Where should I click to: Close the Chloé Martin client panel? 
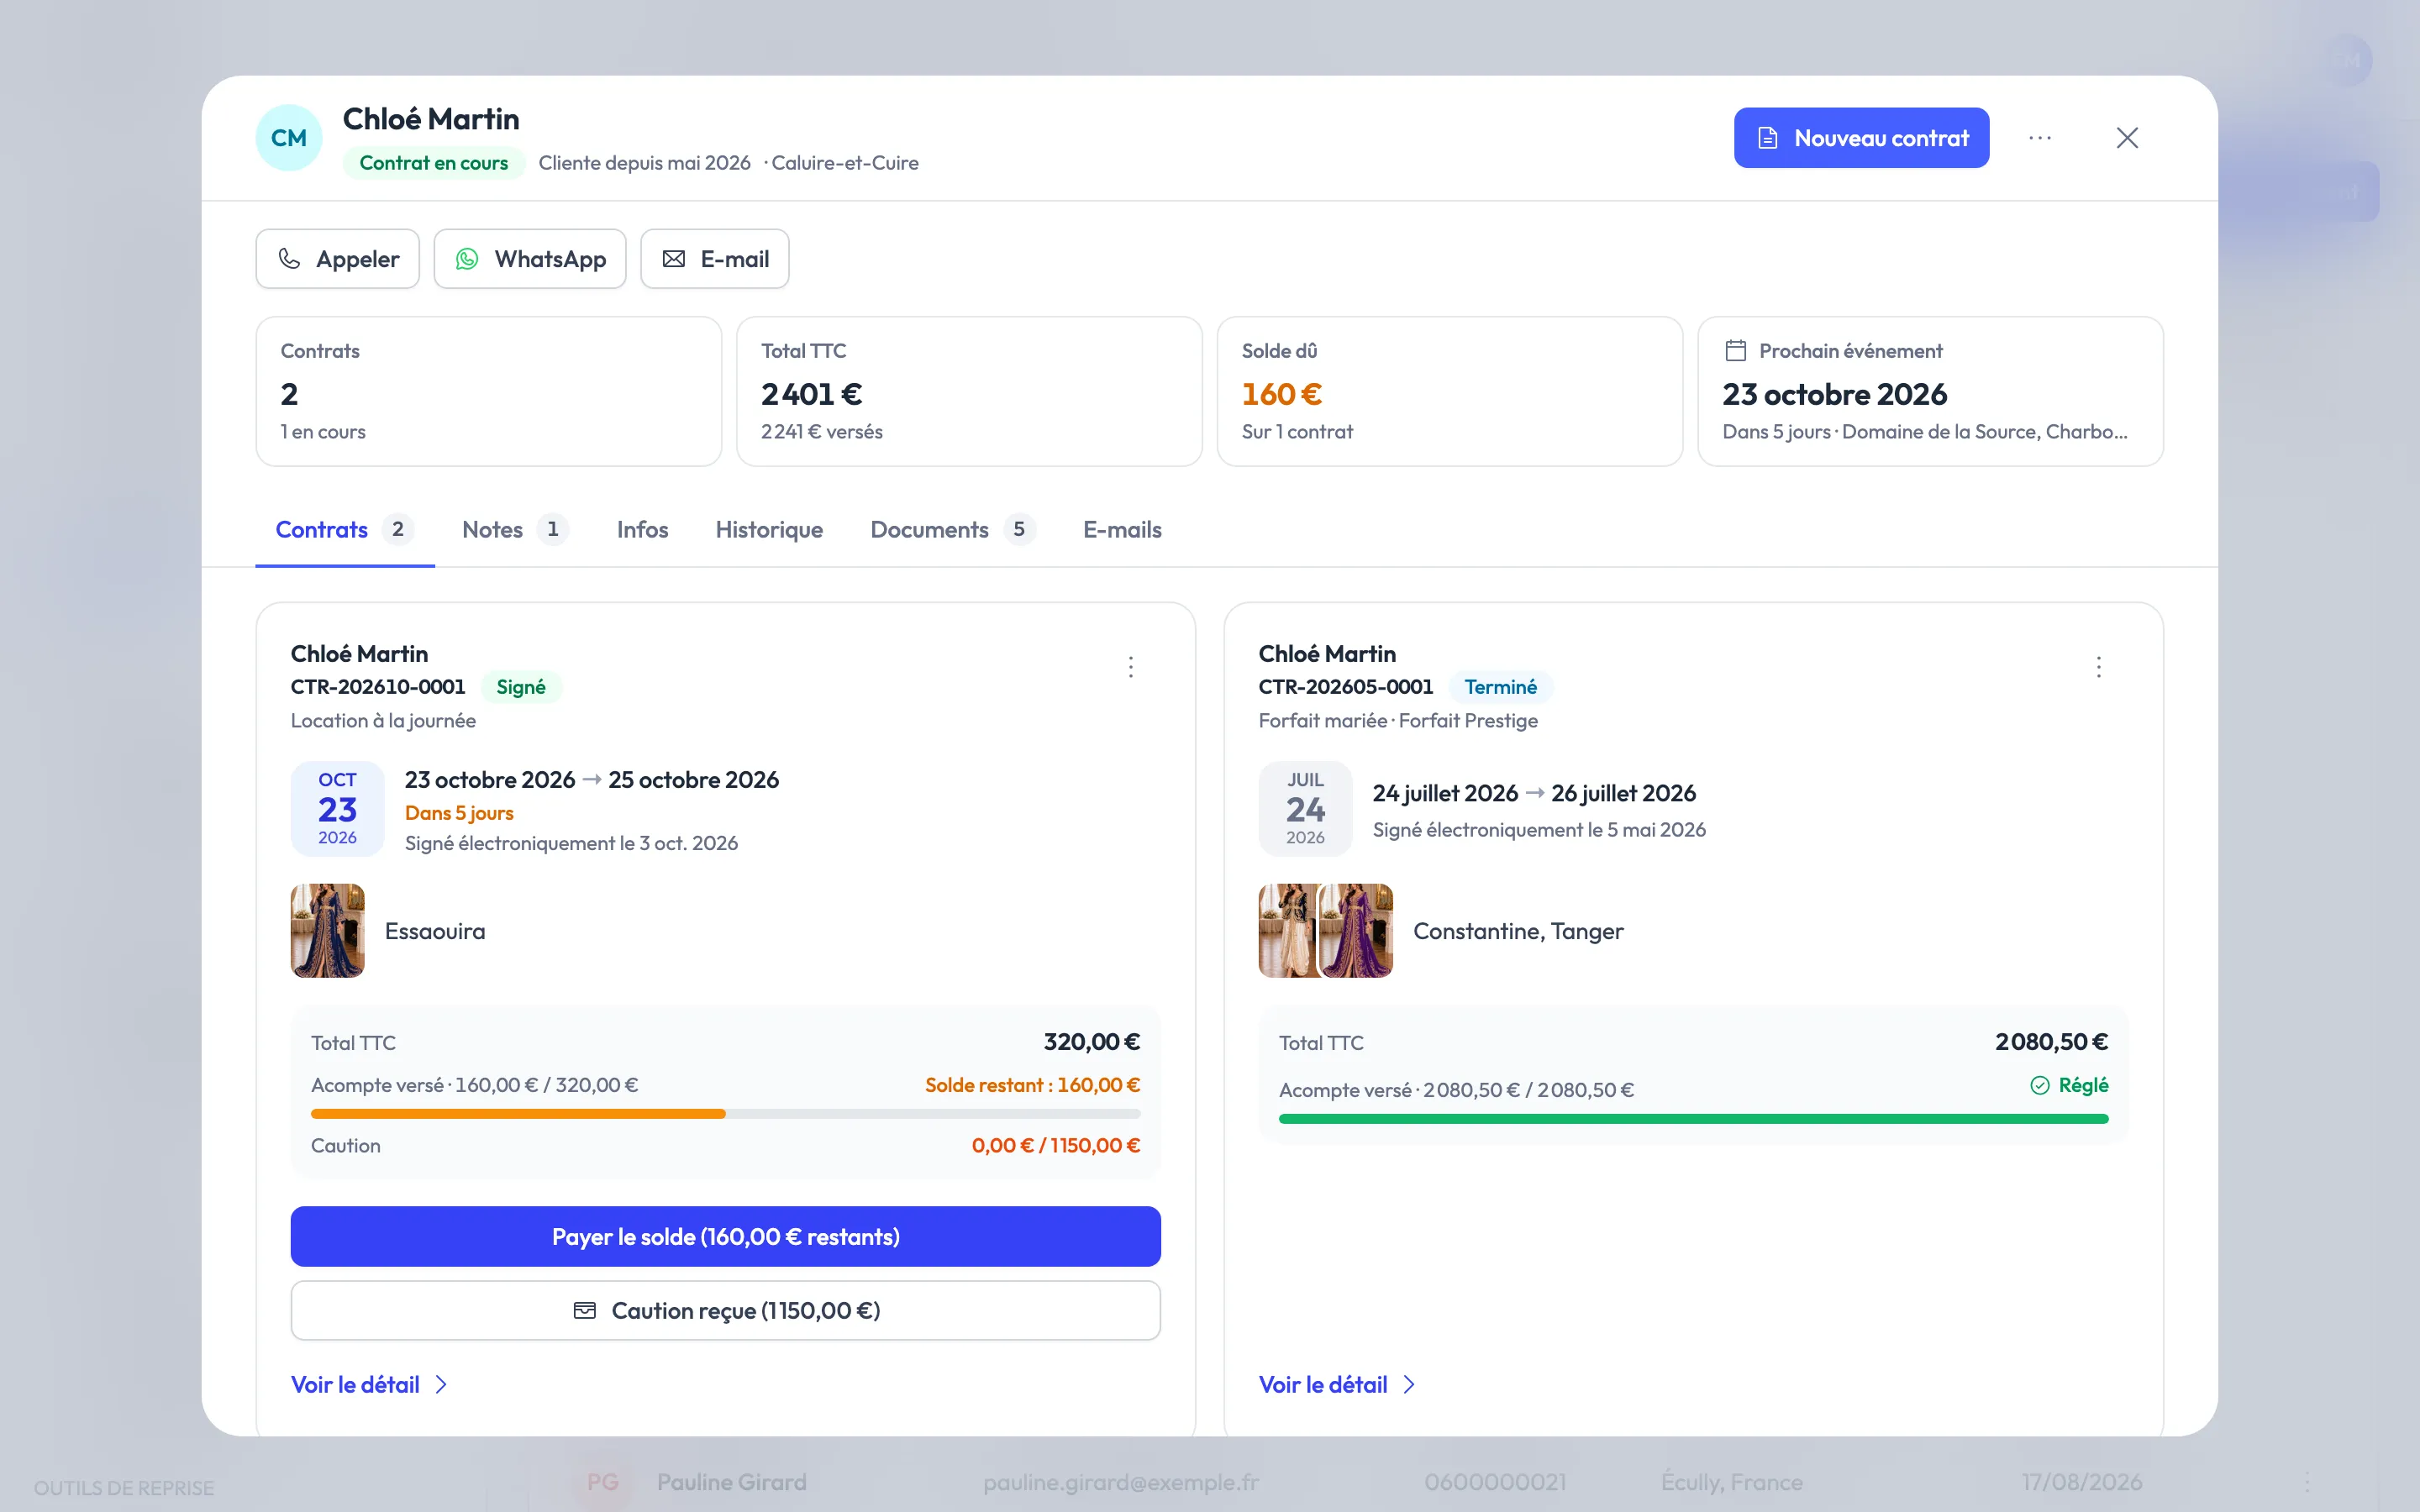click(x=2127, y=138)
